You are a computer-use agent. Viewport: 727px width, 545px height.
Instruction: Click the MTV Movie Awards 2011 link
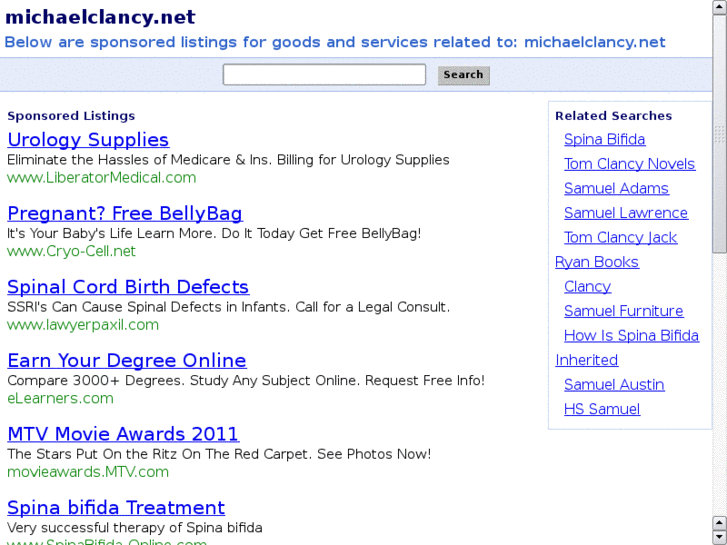(123, 434)
